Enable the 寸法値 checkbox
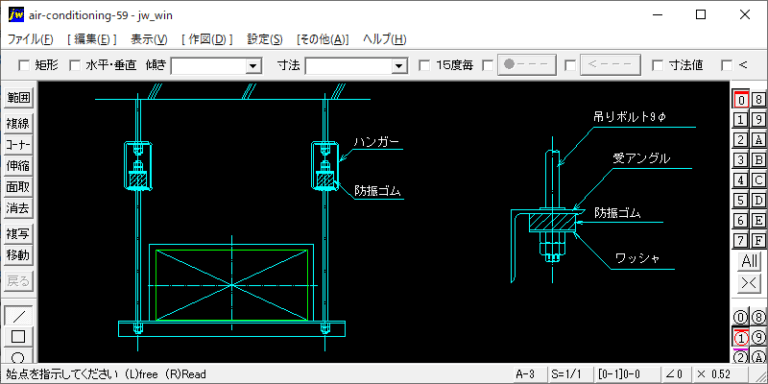Image resolution: width=768 pixels, height=384 pixels. [658, 65]
